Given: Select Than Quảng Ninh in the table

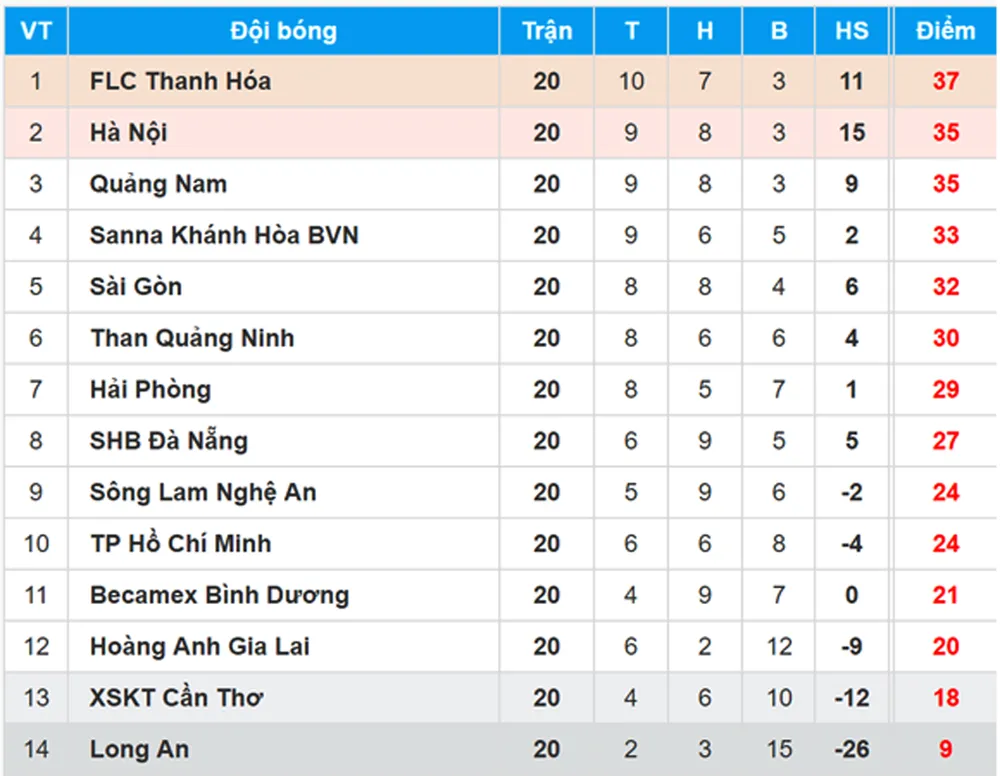Looking at the screenshot, I should [x=192, y=338].
